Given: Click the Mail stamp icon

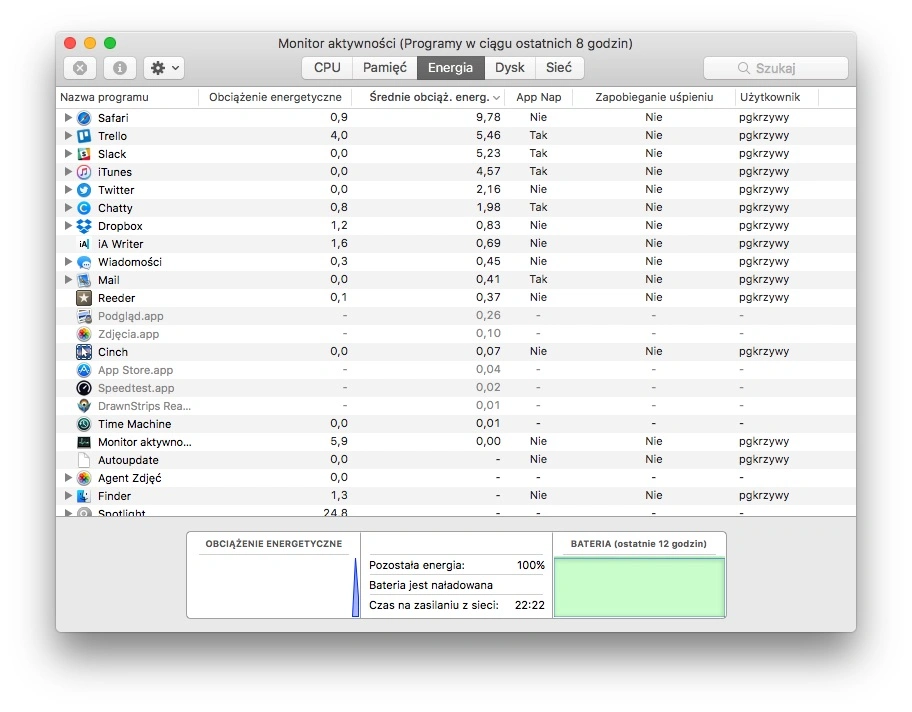Looking at the screenshot, I should (x=84, y=280).
